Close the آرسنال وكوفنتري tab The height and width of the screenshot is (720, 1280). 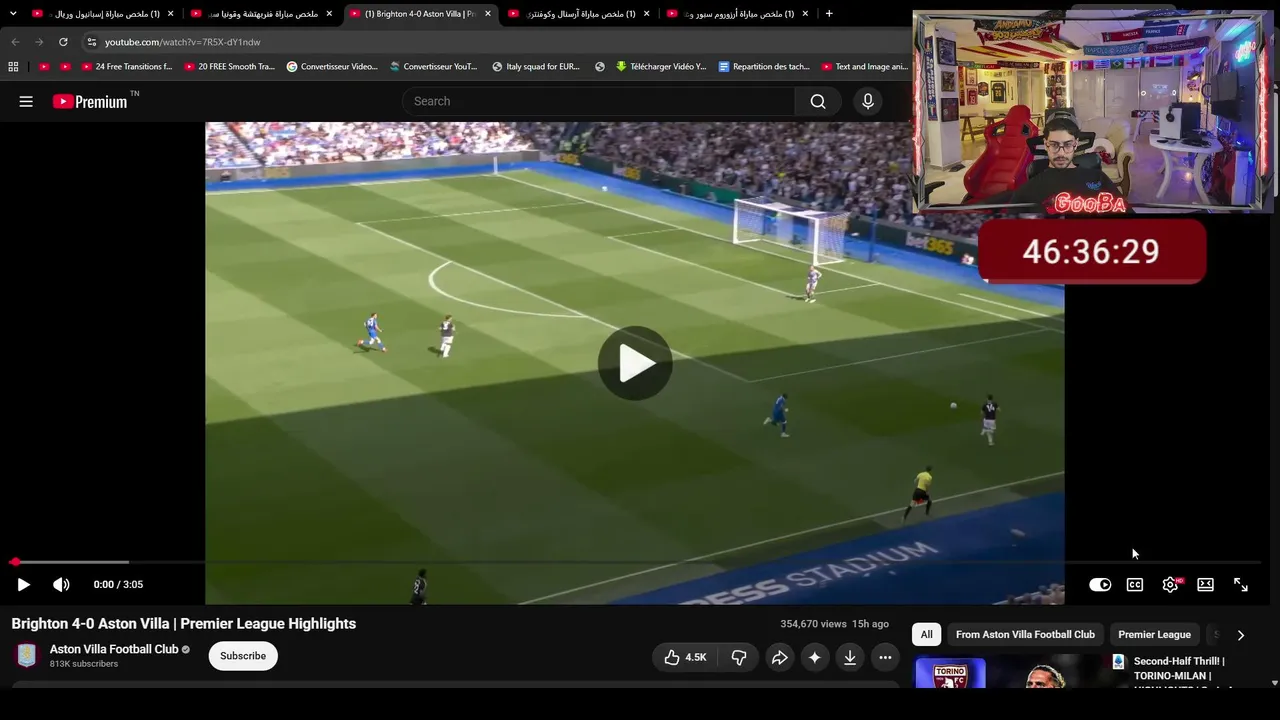coord(647,14)
